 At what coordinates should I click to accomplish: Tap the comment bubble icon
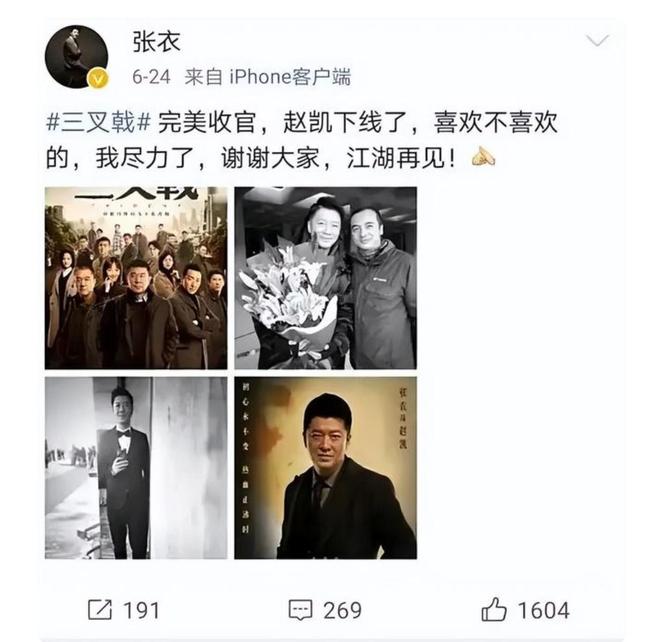click(300, 610)
